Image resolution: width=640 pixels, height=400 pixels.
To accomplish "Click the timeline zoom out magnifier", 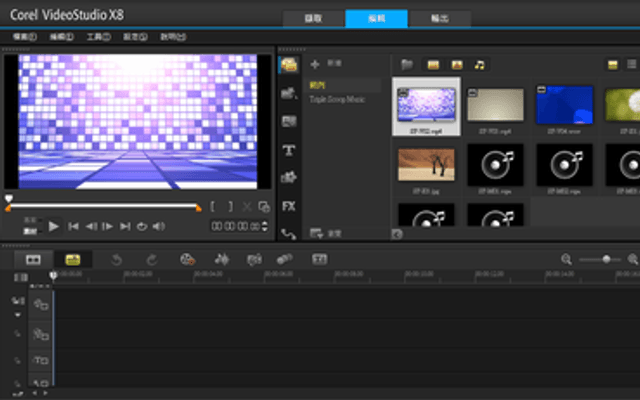I will (566, 259).
